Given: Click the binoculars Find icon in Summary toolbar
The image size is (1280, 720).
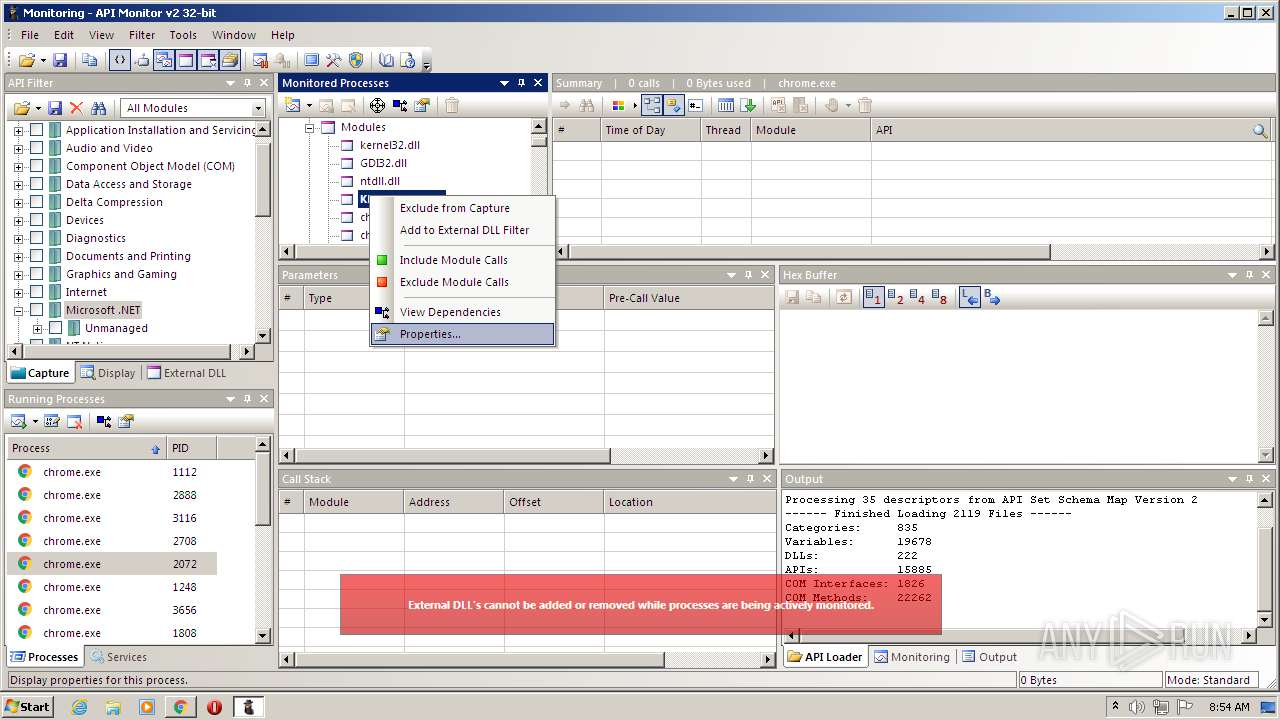Looking at the screenshot, I should [587, 105].
